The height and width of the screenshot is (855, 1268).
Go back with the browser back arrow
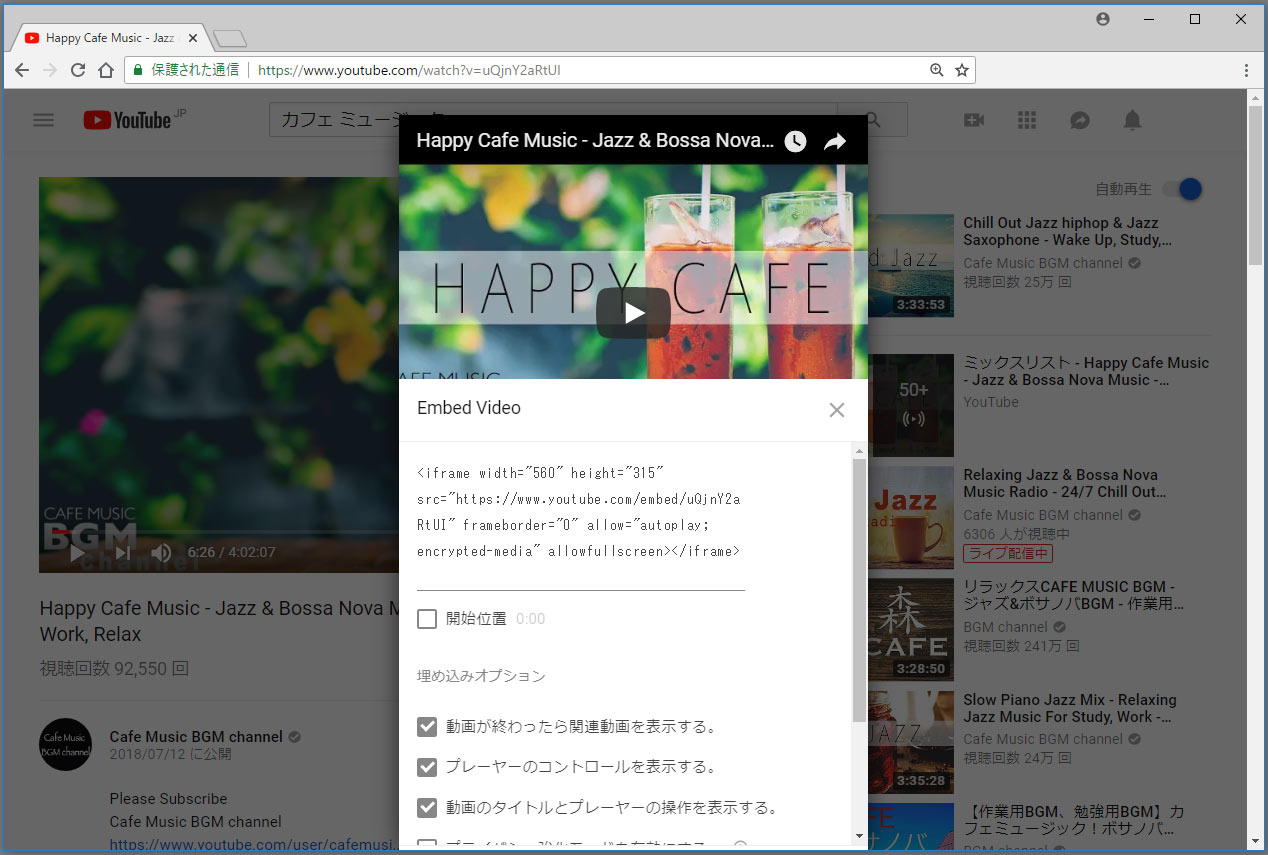tap(22, 70)
